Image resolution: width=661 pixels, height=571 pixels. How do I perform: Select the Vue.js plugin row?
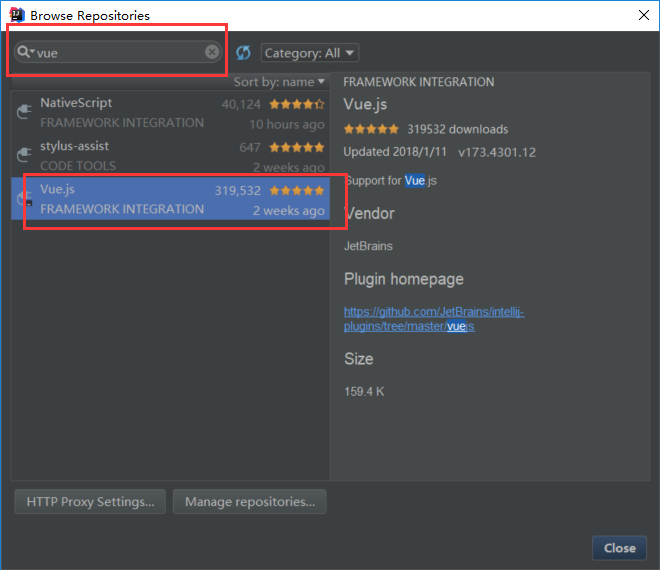(x=170, y=198)
